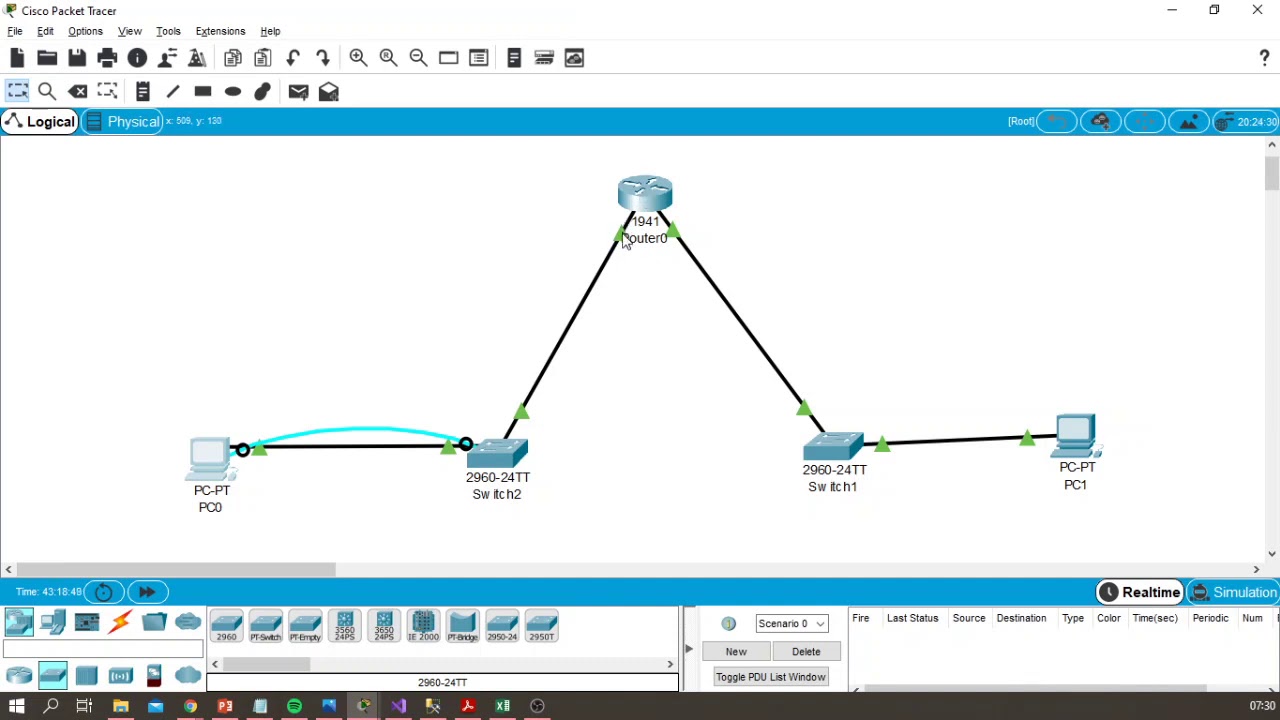
Task: Pick the 3560 24PS switch device
Action: [345, 625]
